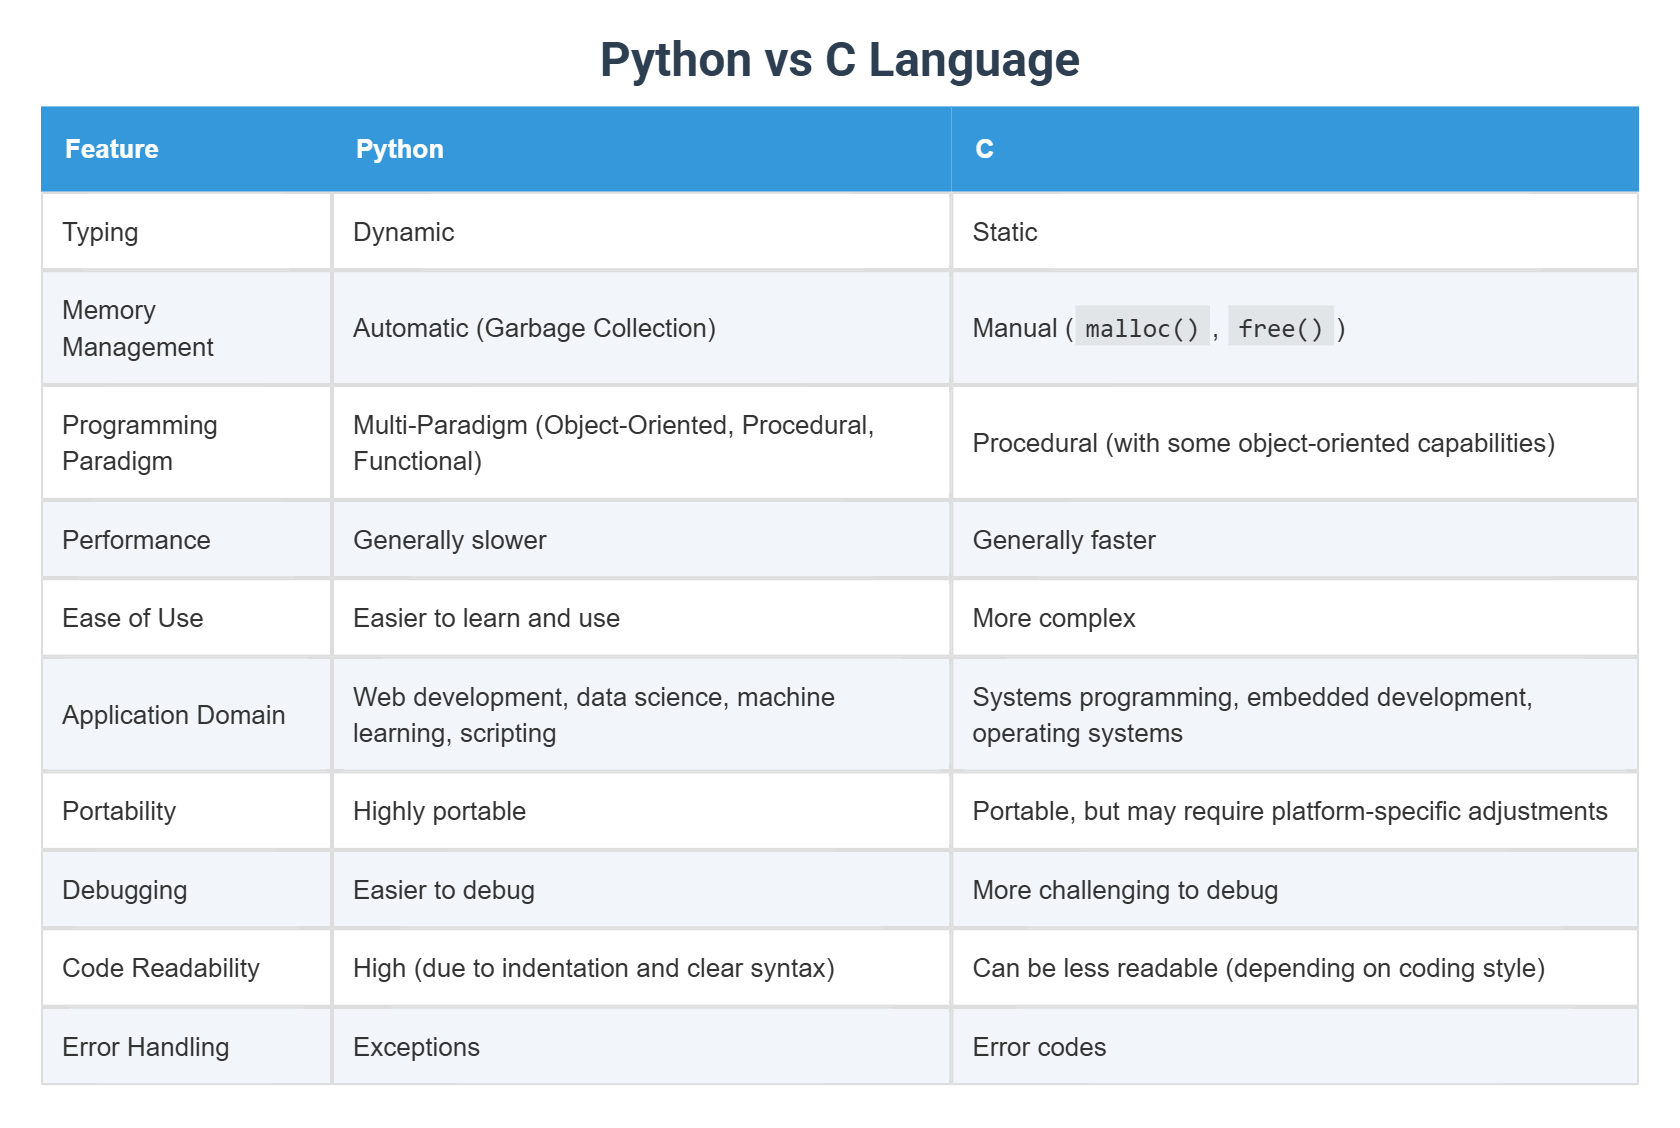Select the 'Performance' feature cell
The width and height of the screenshot is (1680, 1128).
pyautogui.click(x=186, y=540)
